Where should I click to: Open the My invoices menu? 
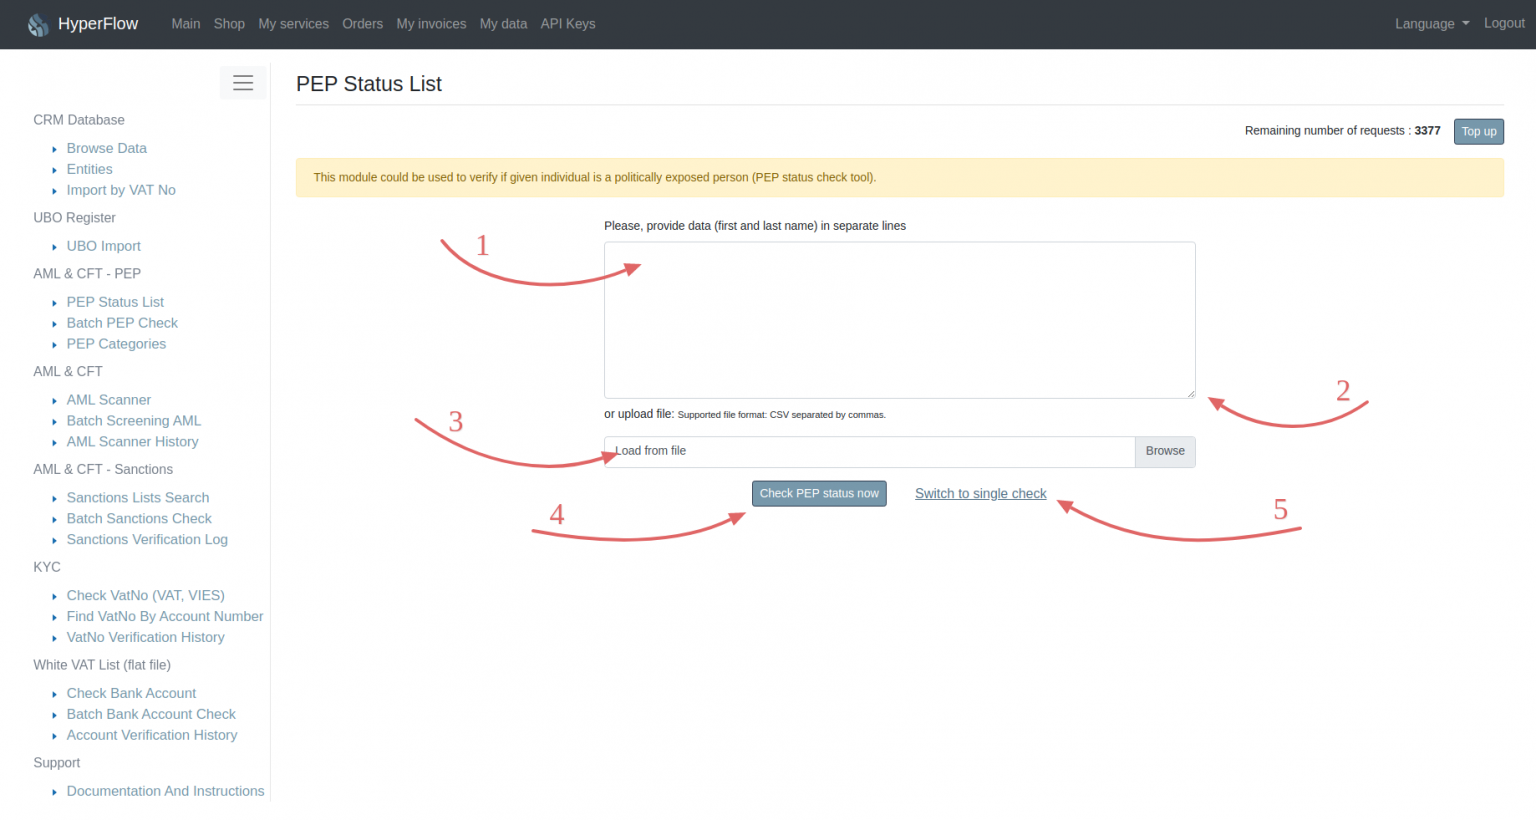pyautogui.click(x=431, y=23)
